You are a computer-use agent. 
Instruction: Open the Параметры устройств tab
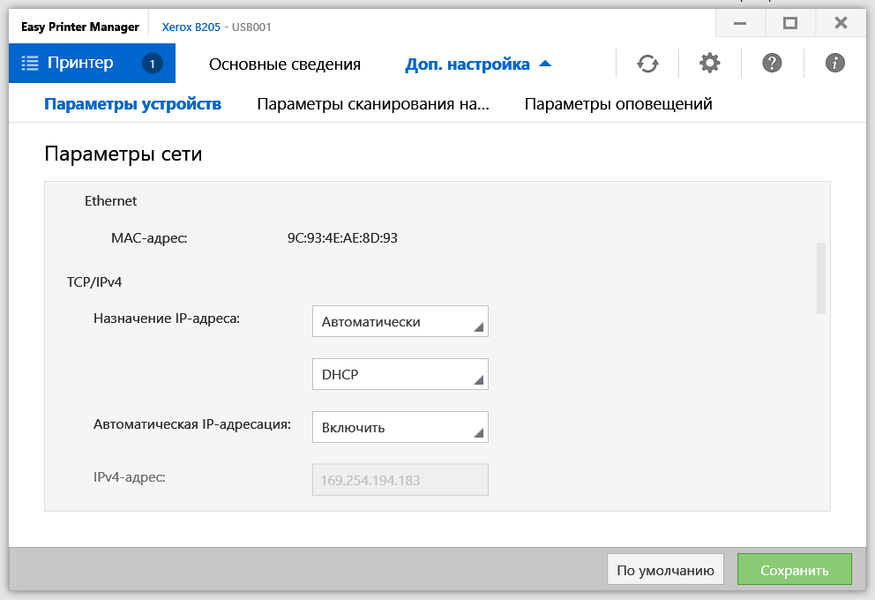(133, 104)
